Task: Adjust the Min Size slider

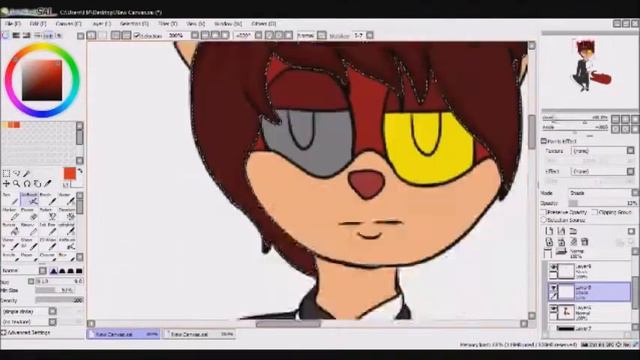Action: click(54, 291)
